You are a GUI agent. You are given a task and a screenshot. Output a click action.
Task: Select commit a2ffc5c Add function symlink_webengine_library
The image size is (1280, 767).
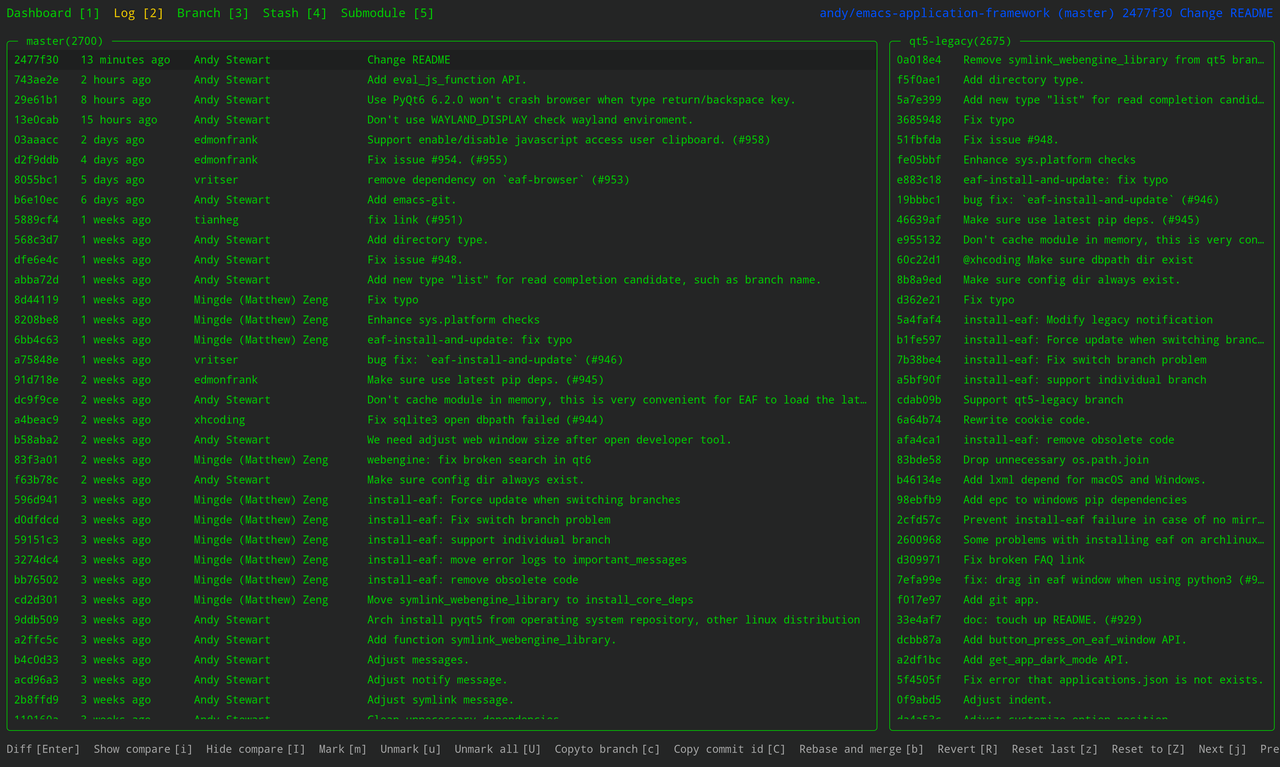[442, 640]
